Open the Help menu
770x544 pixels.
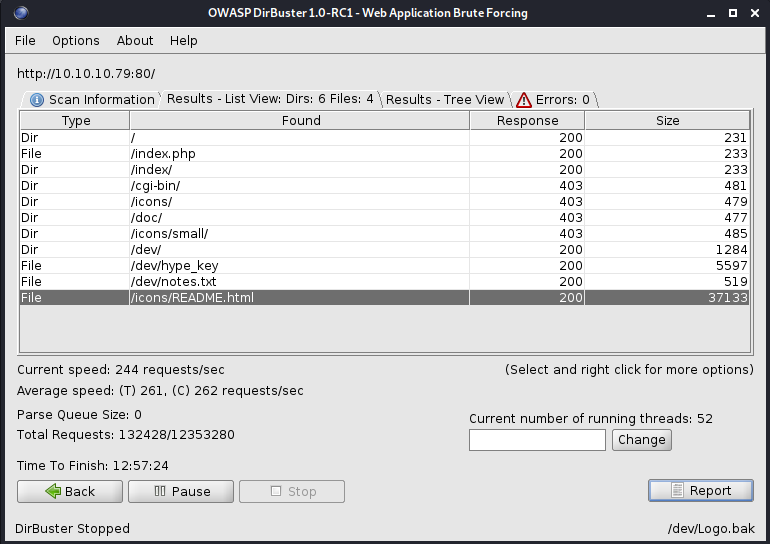tap(184, 41)
